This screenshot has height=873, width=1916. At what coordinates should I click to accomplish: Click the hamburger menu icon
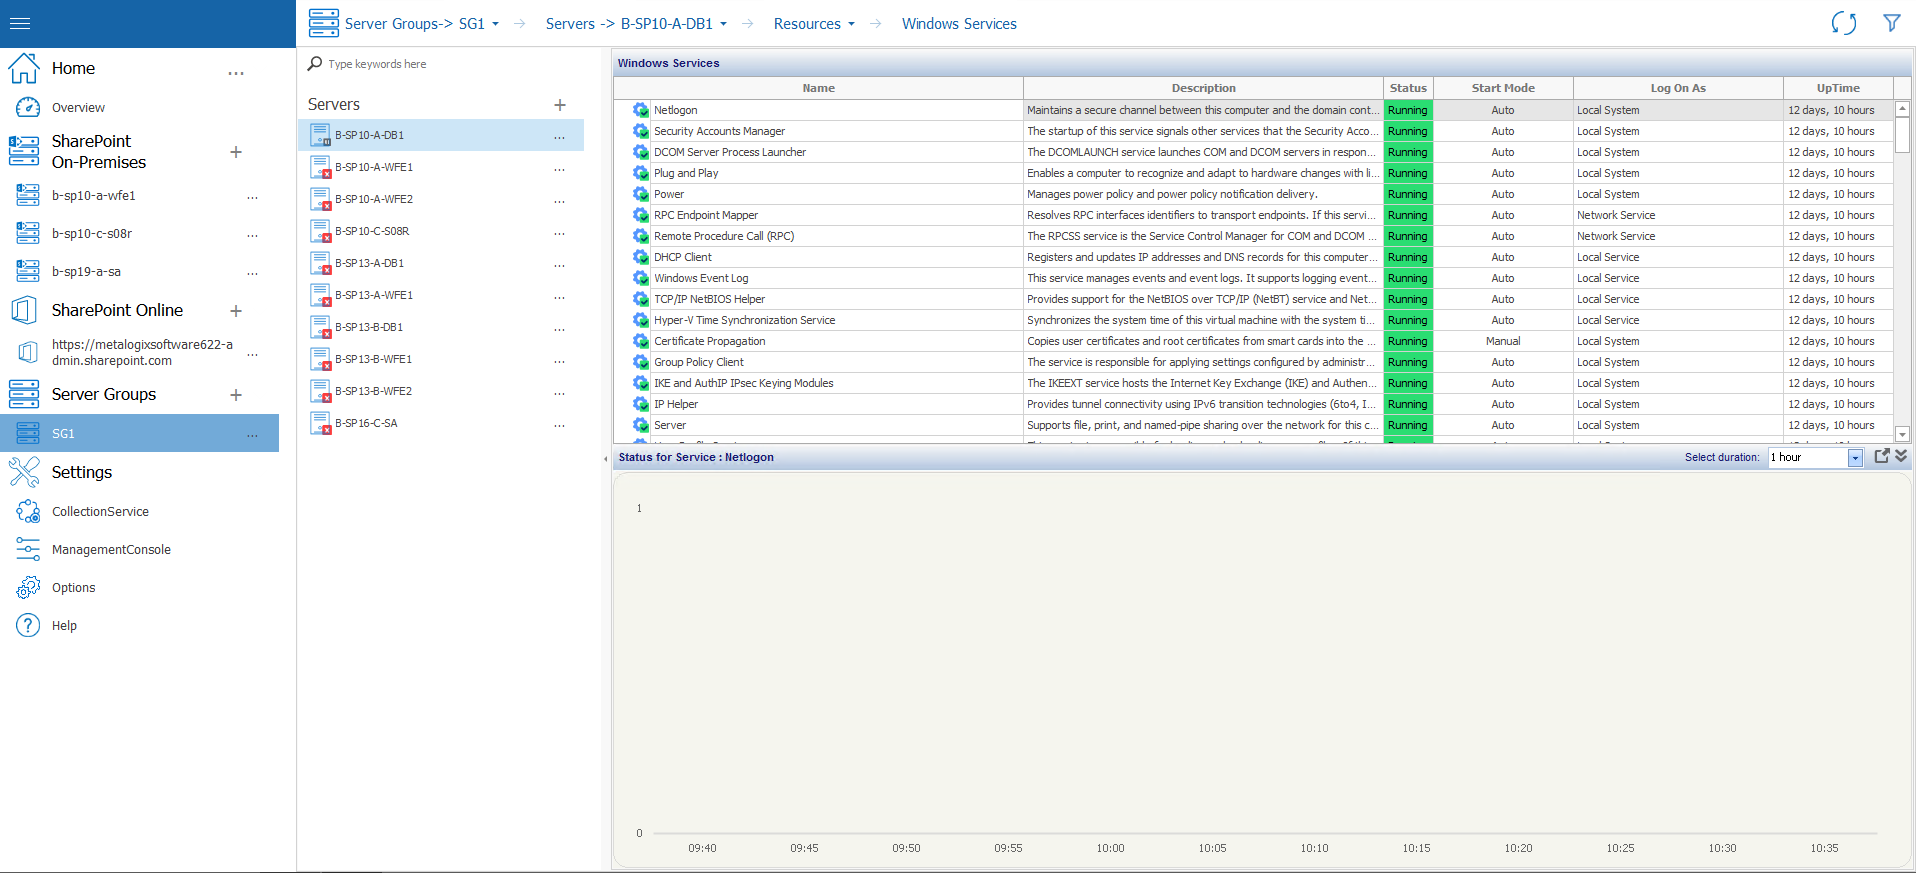point(20,23)
